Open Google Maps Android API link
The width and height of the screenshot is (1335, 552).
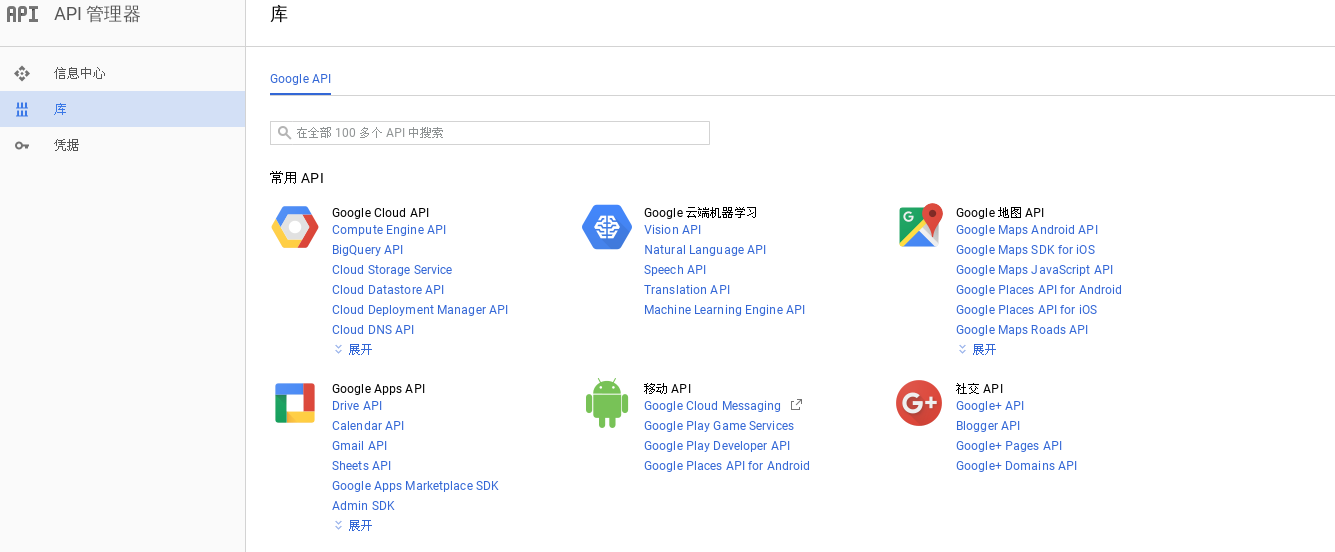[1027, 230]
